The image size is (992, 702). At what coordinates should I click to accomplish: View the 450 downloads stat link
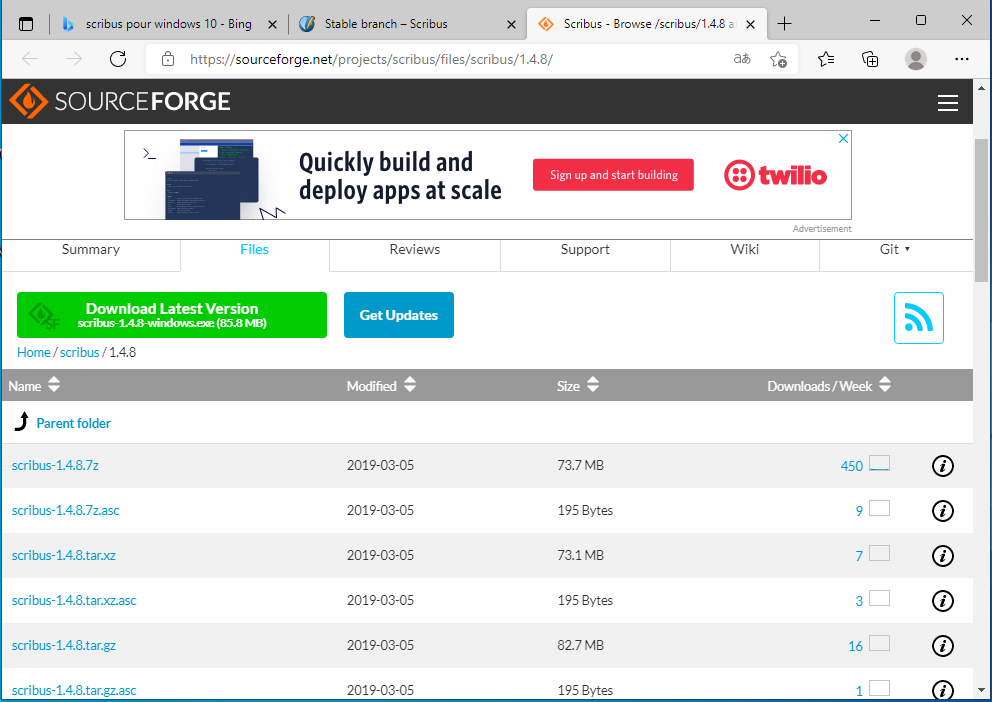852,466
